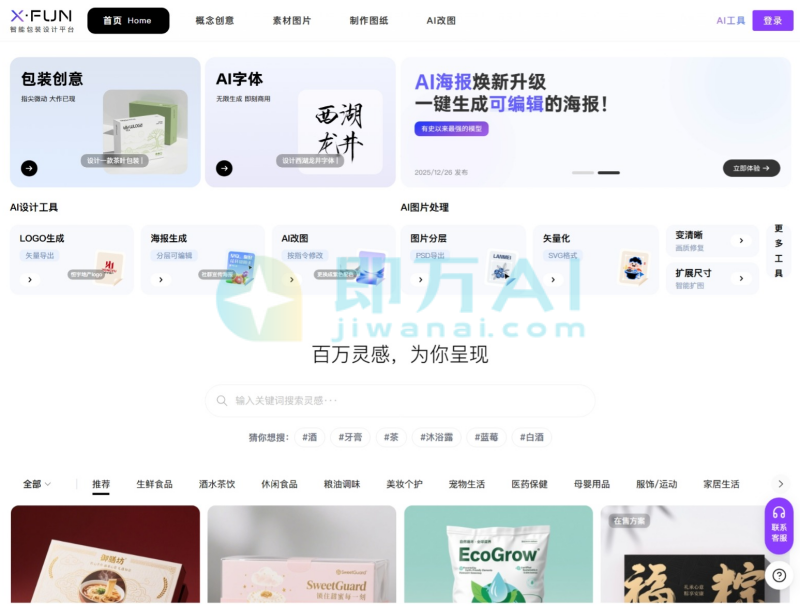Expand the 全部 category dropdown
This screenshot has width=800, height=605.
[37, 484]
